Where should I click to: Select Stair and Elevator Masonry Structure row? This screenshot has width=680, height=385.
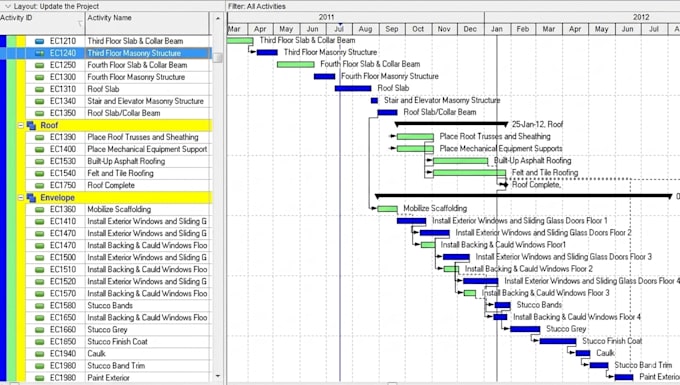(x=118, y=101)
